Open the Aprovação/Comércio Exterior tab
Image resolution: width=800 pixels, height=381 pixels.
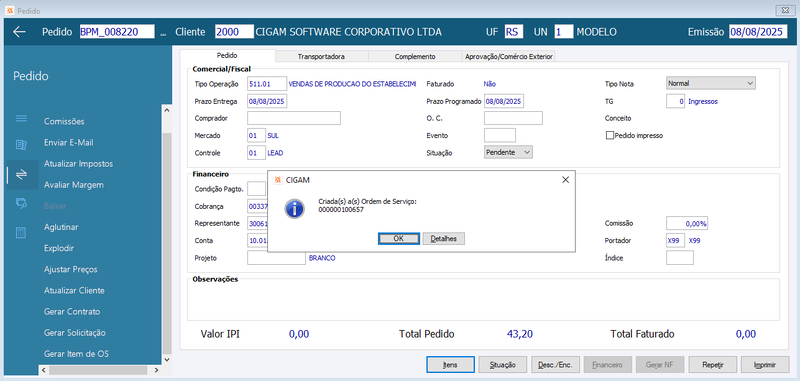[508, 57]
